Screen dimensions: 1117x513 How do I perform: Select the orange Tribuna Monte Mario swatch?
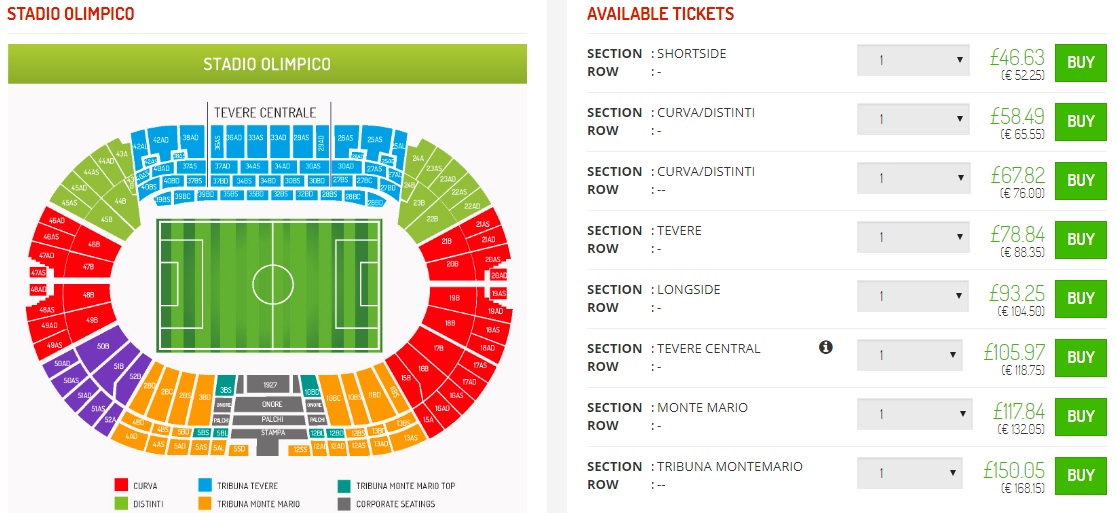tap(207, 503)
